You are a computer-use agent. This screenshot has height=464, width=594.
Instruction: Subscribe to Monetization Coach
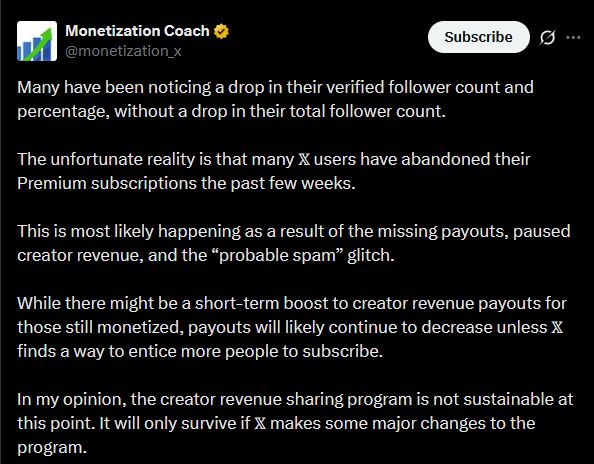[478, 37]
